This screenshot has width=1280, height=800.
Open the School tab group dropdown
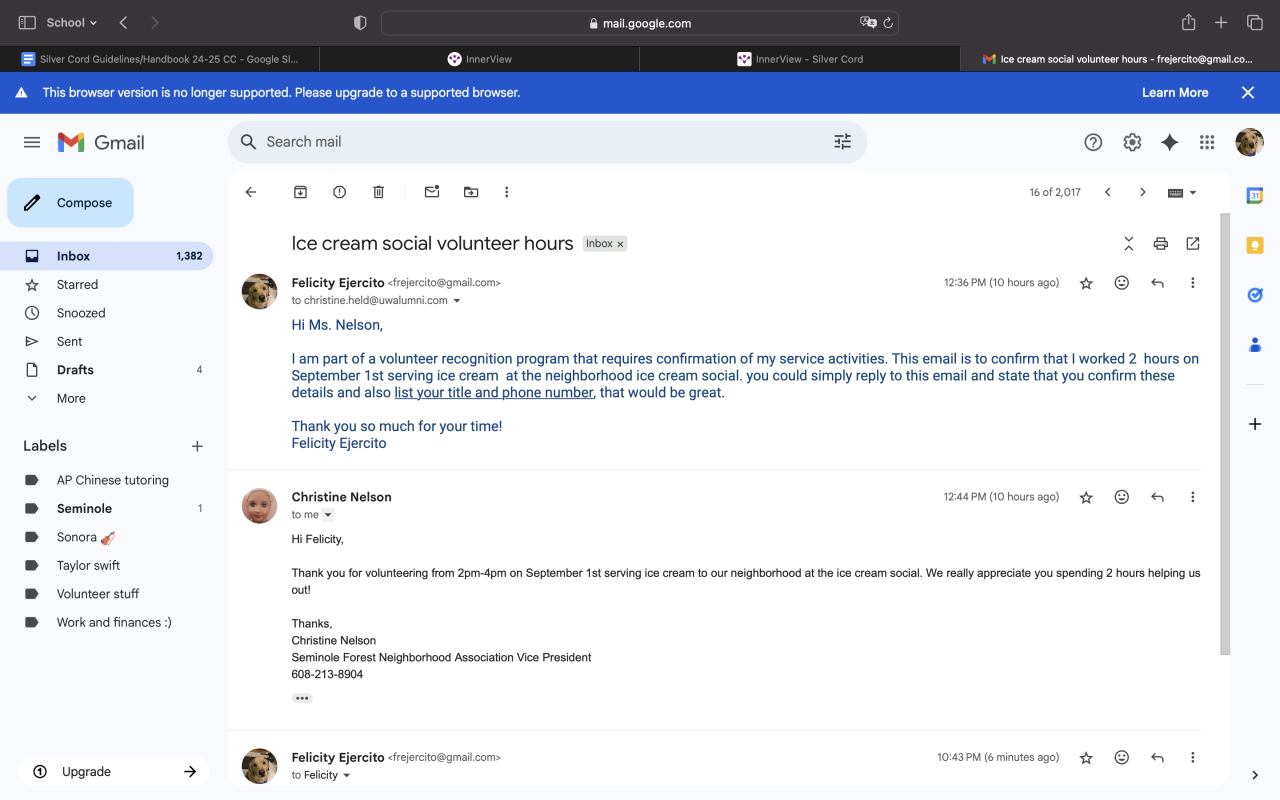72,22
